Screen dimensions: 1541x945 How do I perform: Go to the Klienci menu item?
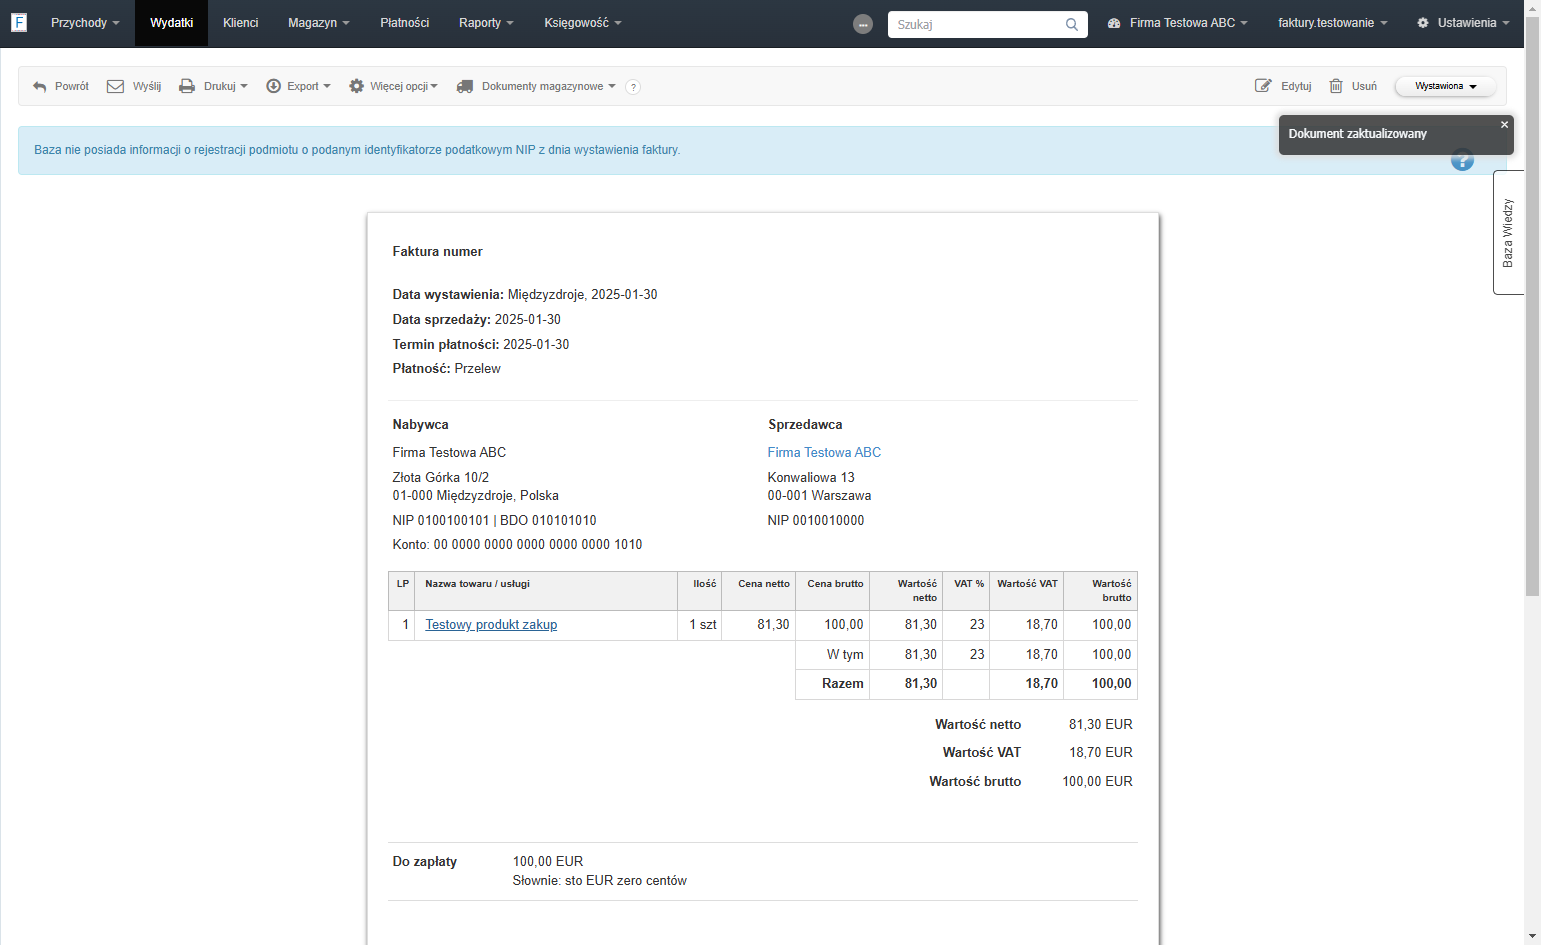point(241,23)
